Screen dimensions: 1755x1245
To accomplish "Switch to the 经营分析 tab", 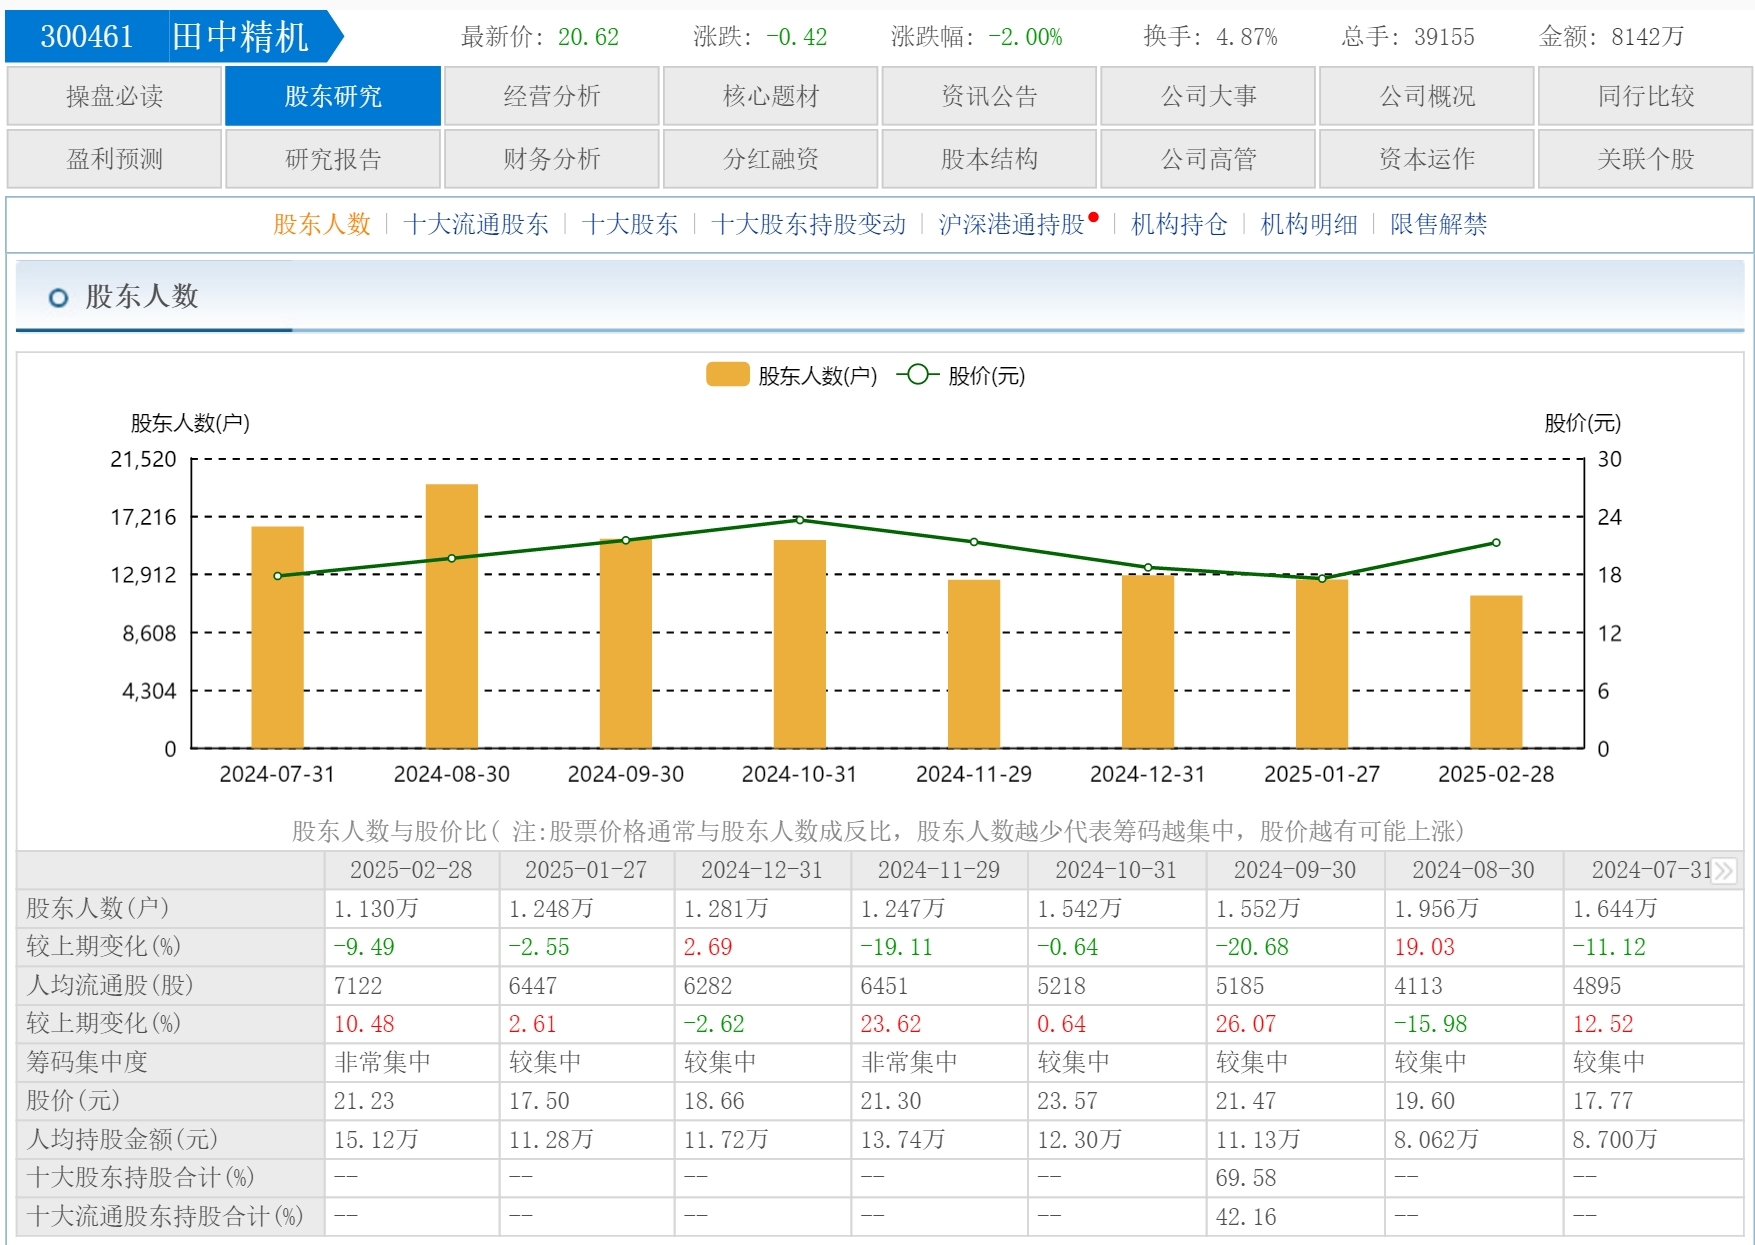I will [x=551, y=96].
